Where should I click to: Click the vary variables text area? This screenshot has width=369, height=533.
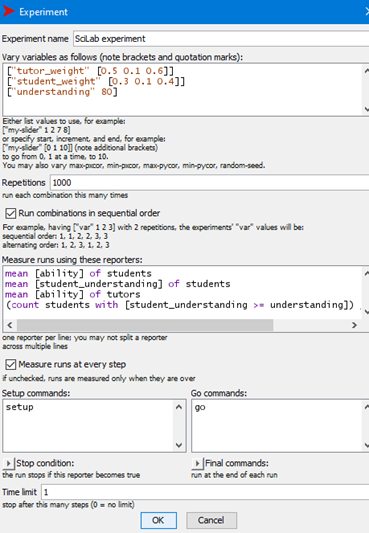coord(183,90)
